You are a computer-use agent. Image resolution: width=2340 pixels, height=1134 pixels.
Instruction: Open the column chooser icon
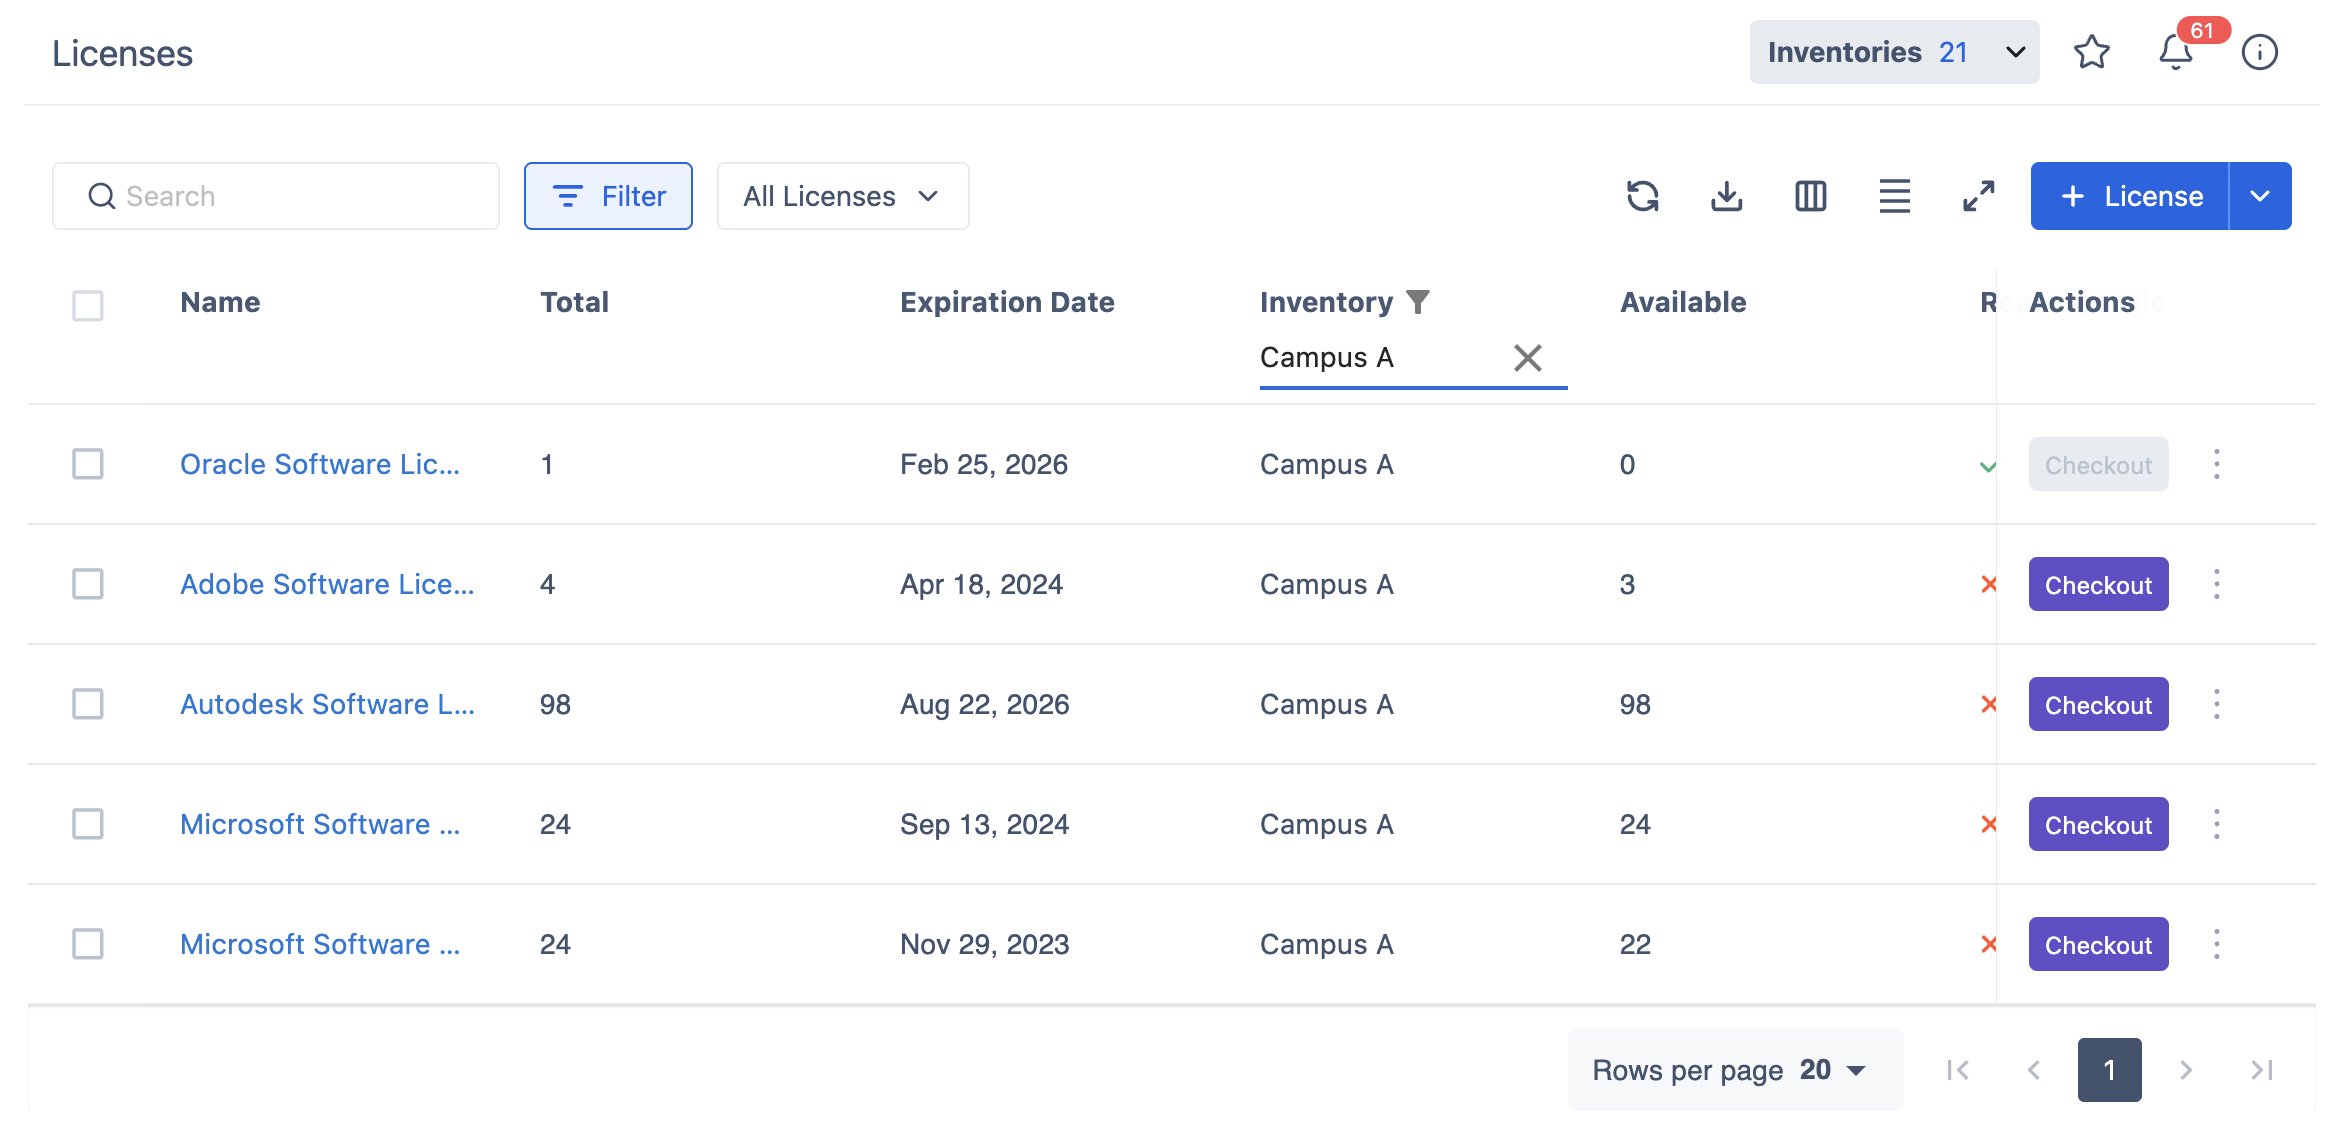coord(1810,196)
